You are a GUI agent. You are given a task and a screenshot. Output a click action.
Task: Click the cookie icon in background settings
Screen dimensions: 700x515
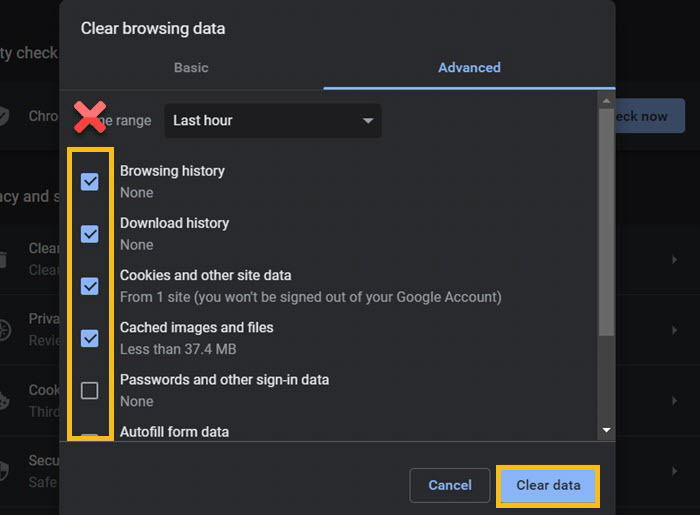[x=4, y=401]
